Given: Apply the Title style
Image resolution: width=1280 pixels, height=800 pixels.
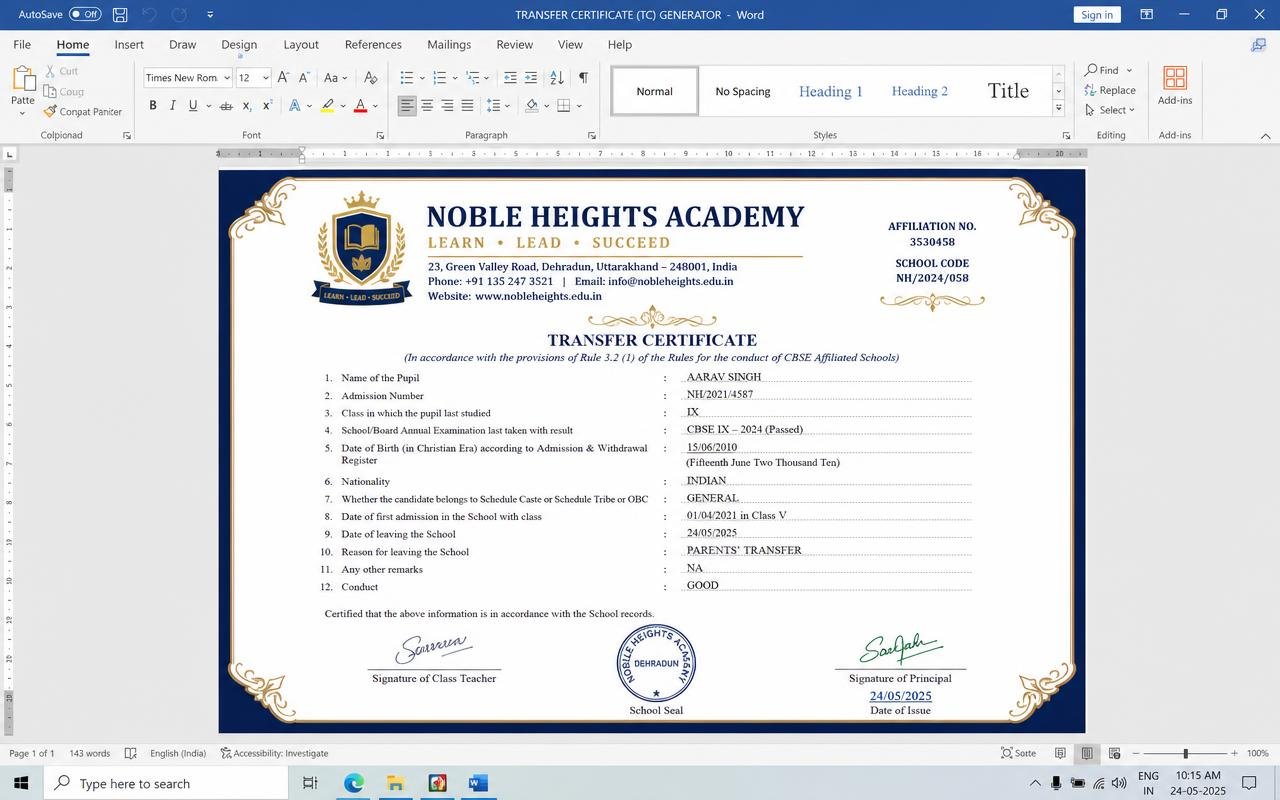Looking at the screenshot, I should pyautogui.click(x=1008, y=91).
